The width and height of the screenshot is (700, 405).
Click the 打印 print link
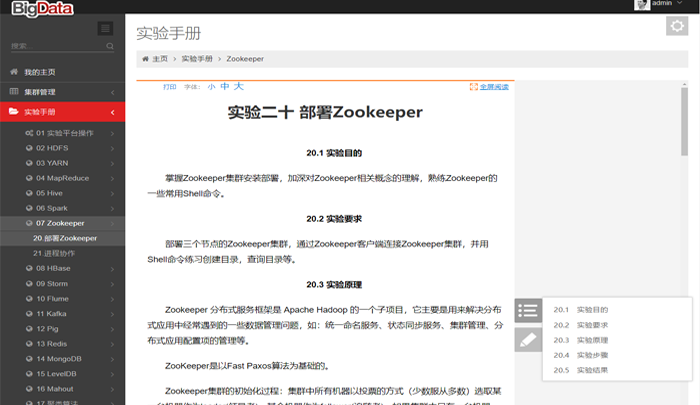(170, 88)
